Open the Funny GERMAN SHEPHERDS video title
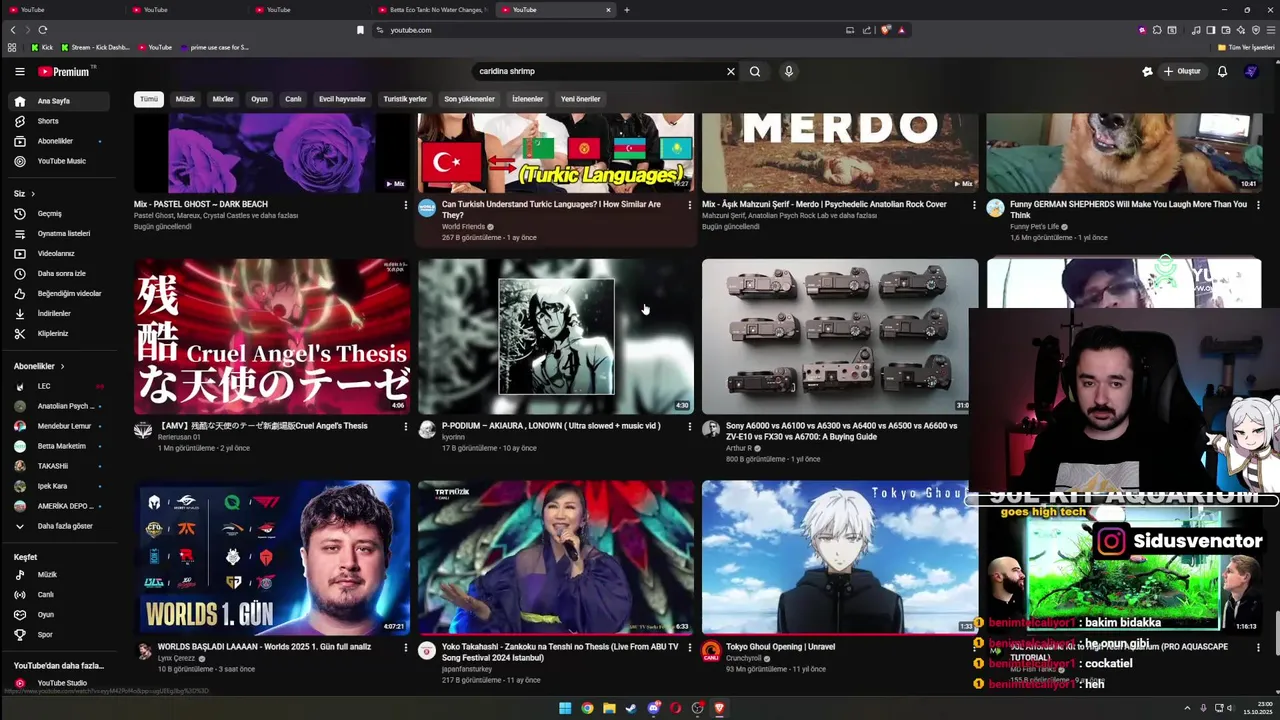This screenshot has height=720, width=1280. 1128,209
